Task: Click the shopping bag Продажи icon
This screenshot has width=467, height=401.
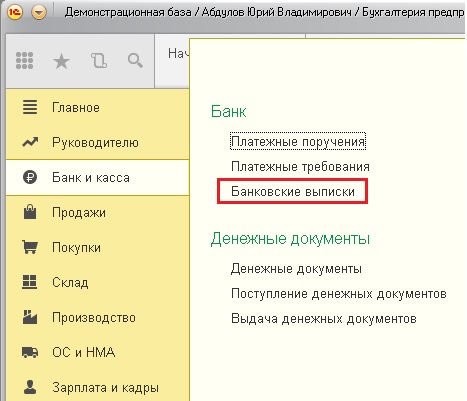Action: [30, 212]
